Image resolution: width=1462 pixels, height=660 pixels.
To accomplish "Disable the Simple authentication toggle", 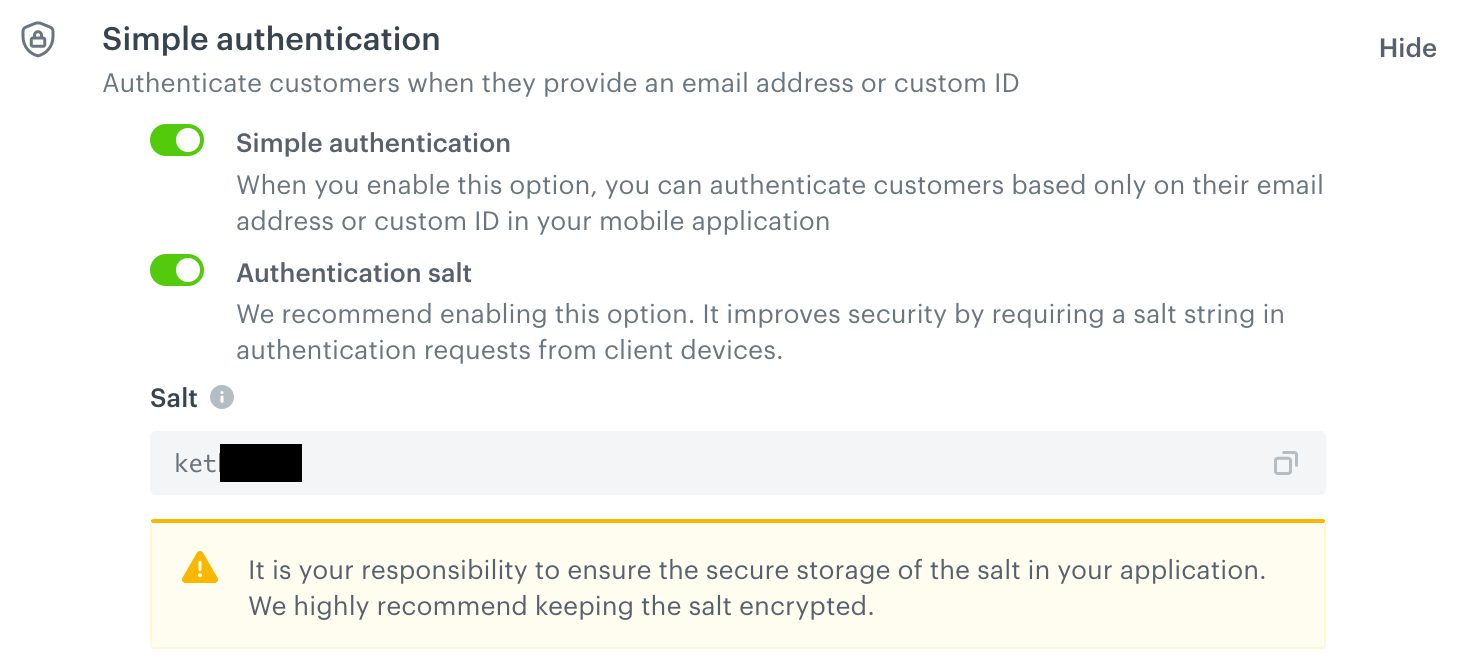I will [177, 140].
